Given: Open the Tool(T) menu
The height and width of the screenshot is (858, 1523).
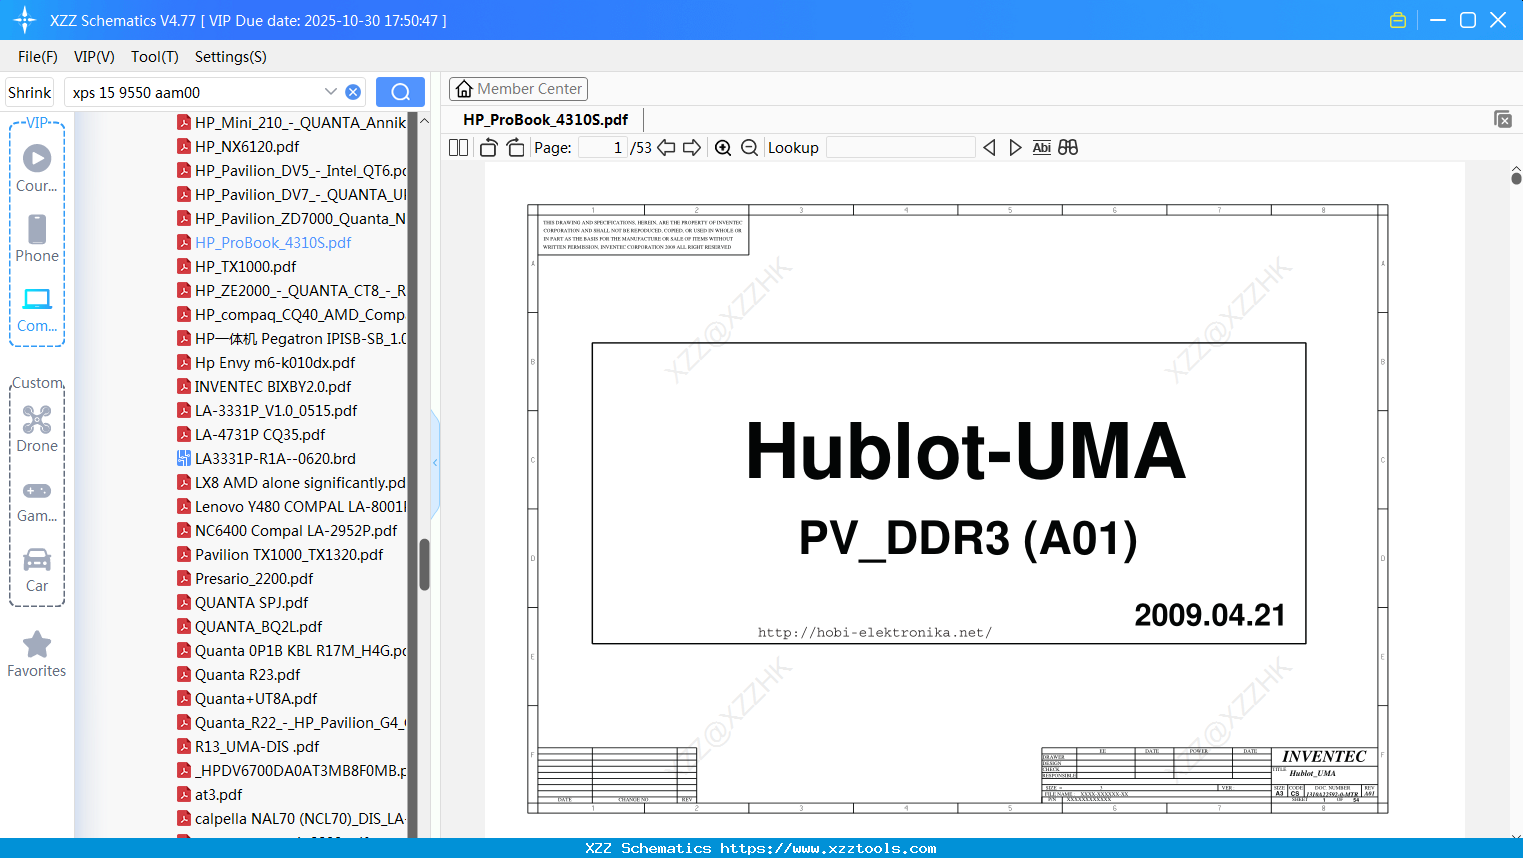Looking at the screenshot, I should 155,57.
